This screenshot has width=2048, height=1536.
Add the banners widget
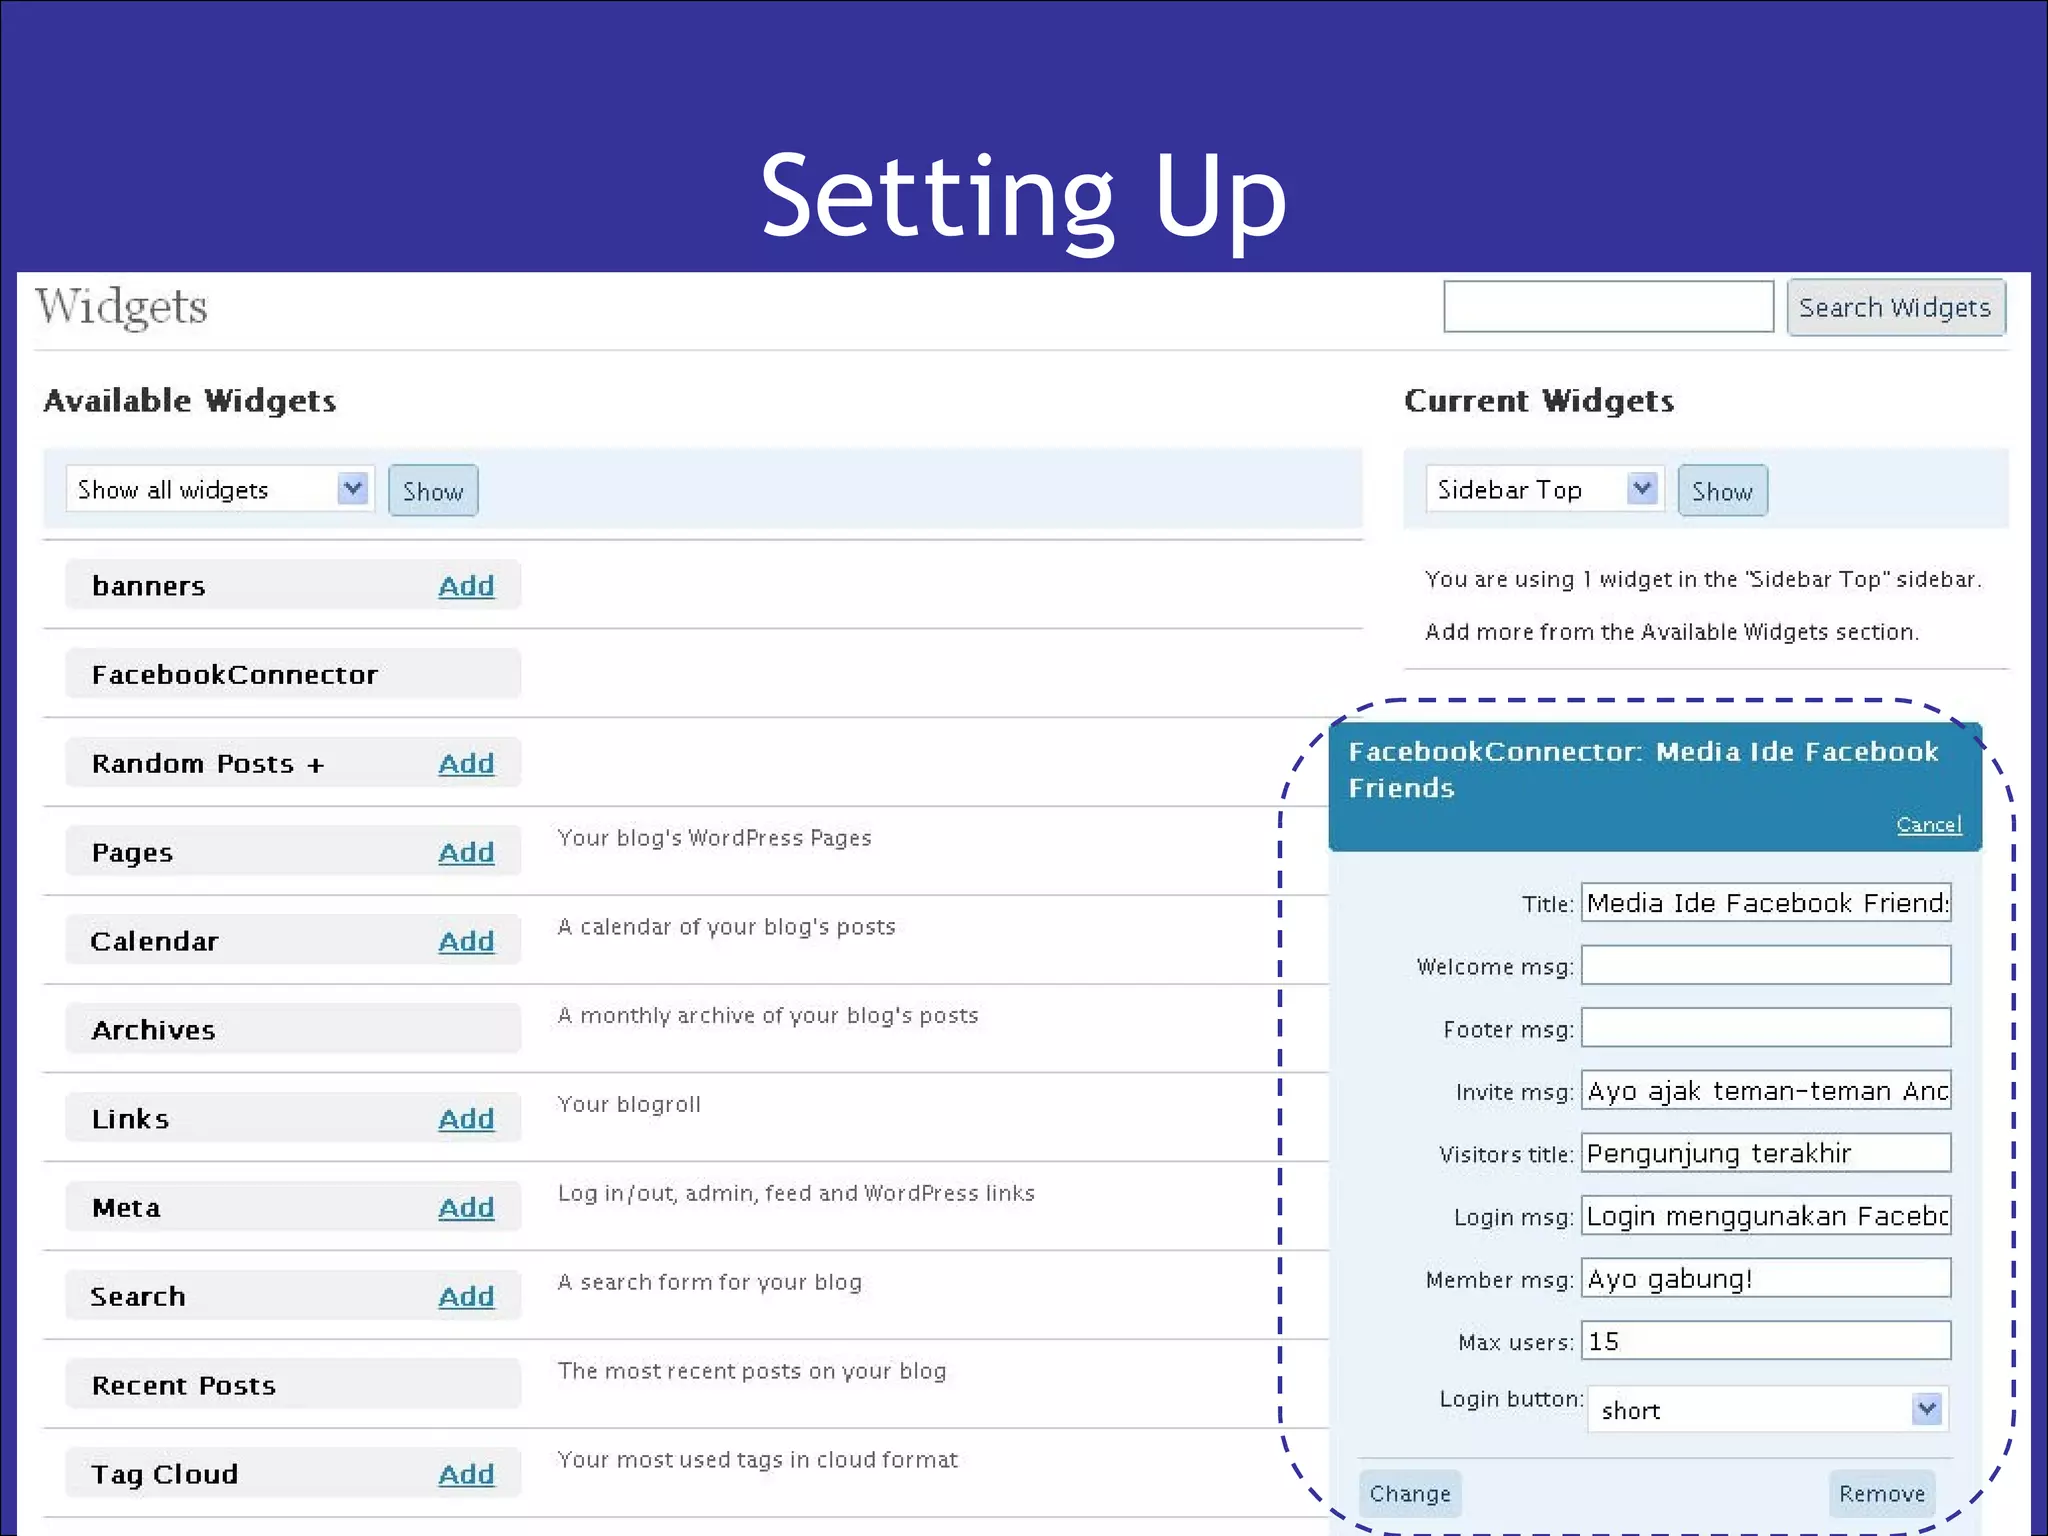coord(466,586)
